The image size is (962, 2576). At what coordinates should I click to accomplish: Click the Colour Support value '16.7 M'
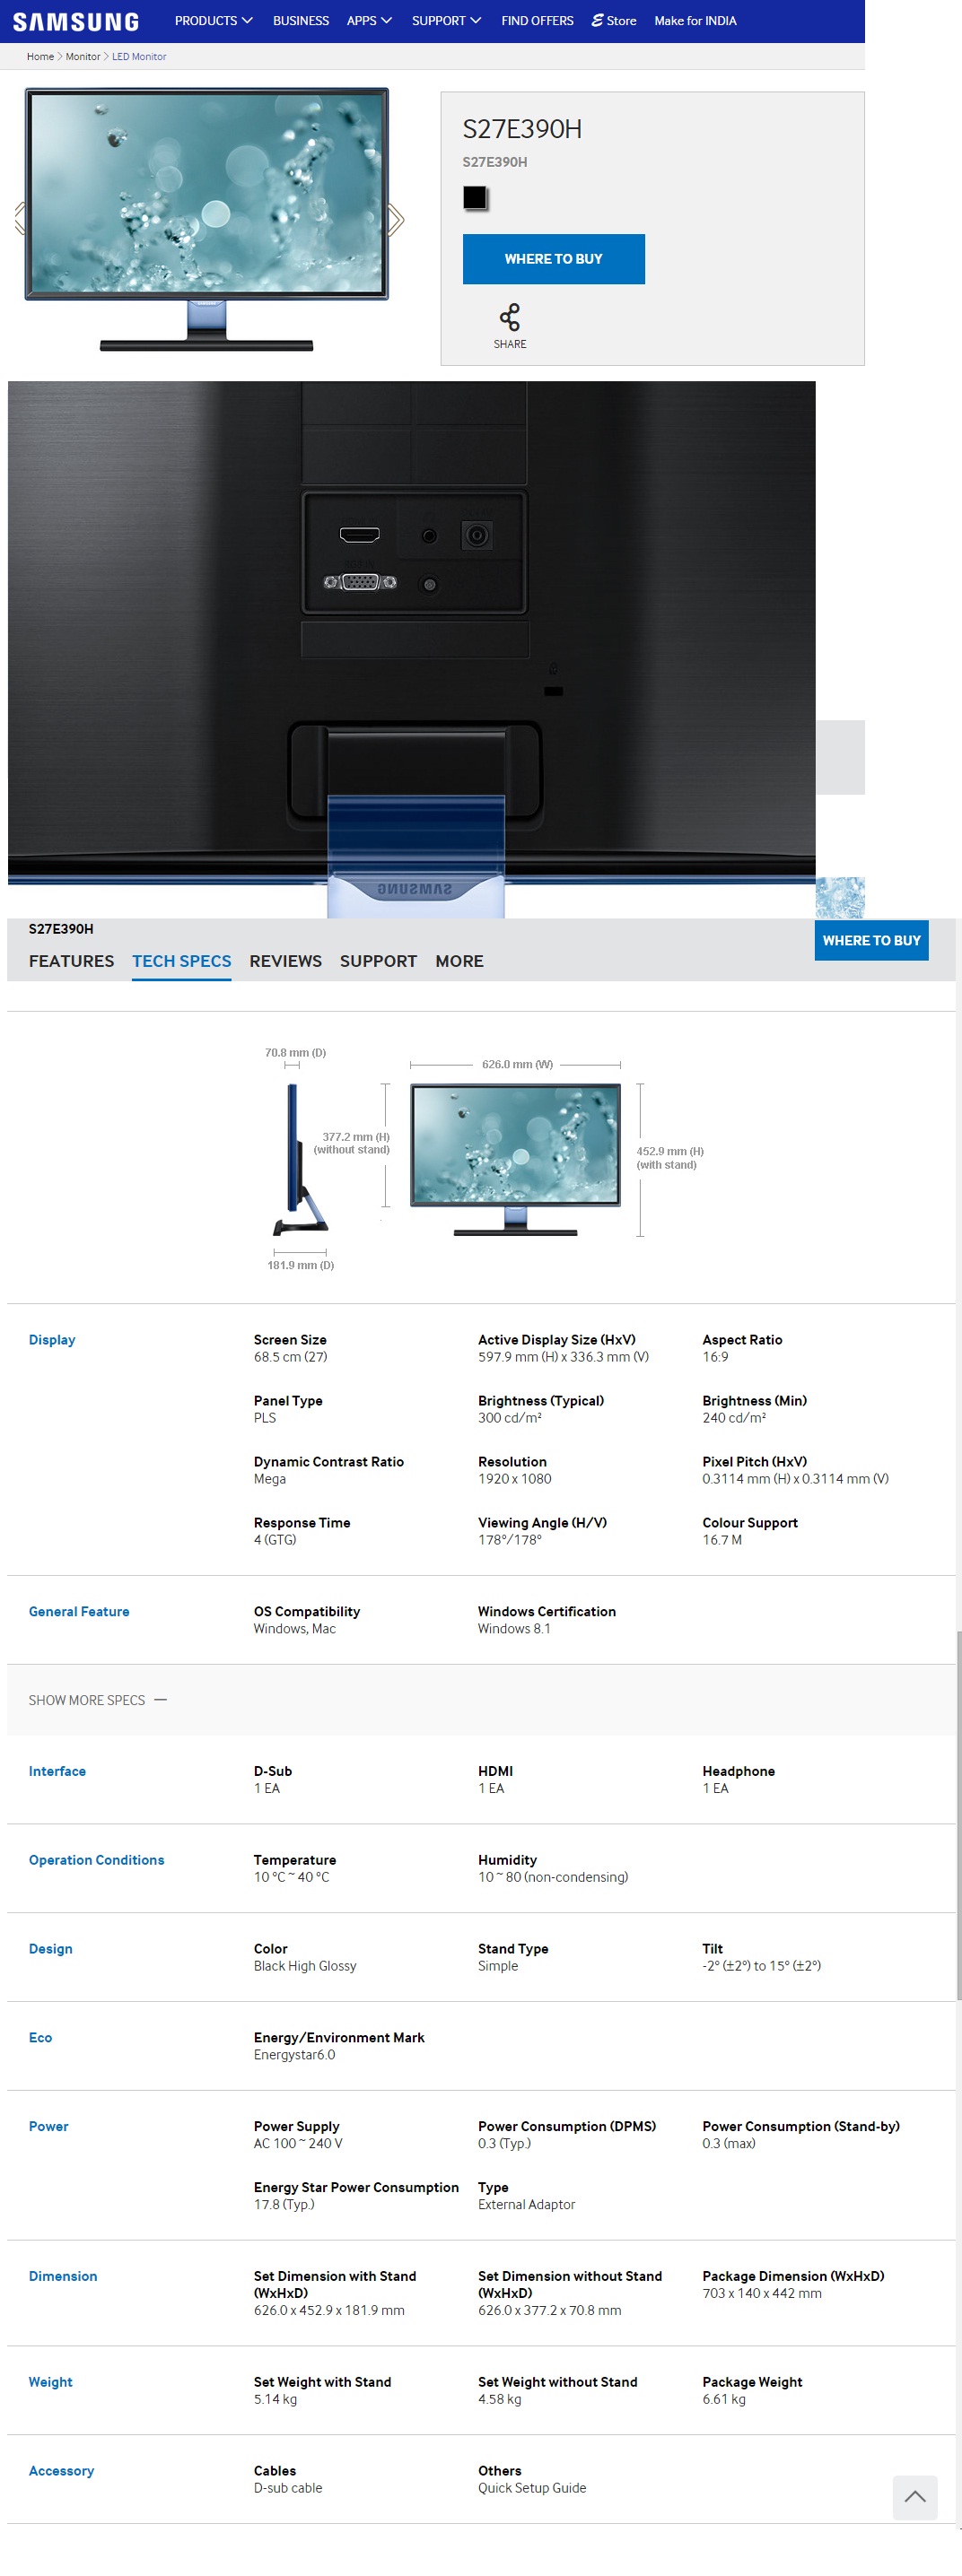pos(722,1540)
